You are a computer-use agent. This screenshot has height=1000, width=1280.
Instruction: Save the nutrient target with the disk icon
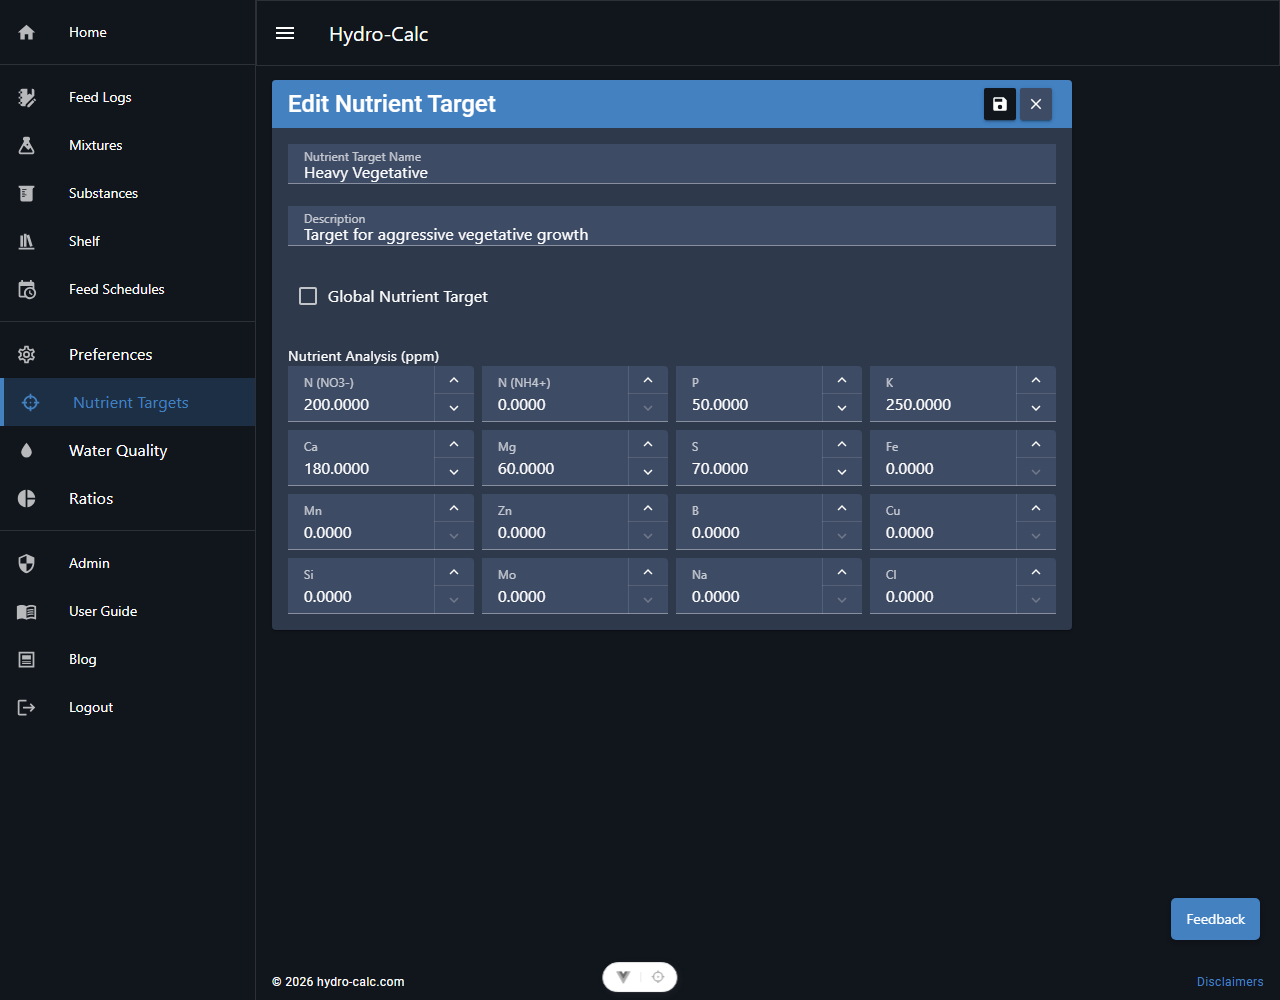click(1000, 104)
